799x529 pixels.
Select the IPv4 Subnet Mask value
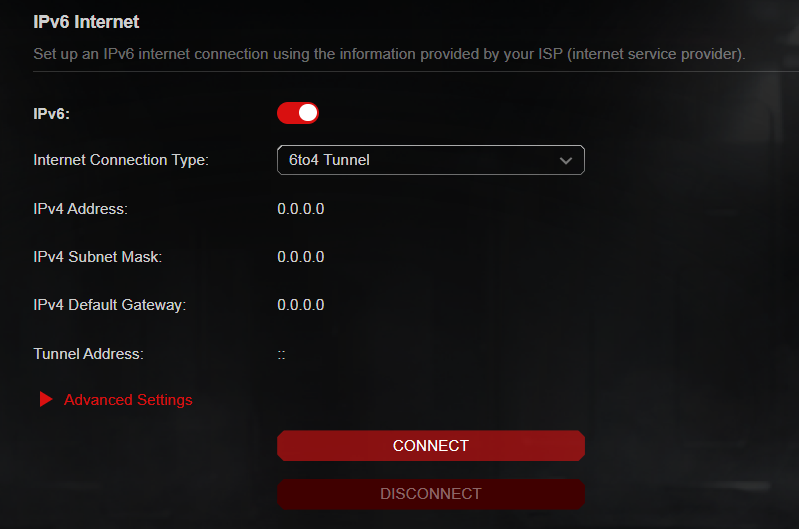tap(300, 257)
